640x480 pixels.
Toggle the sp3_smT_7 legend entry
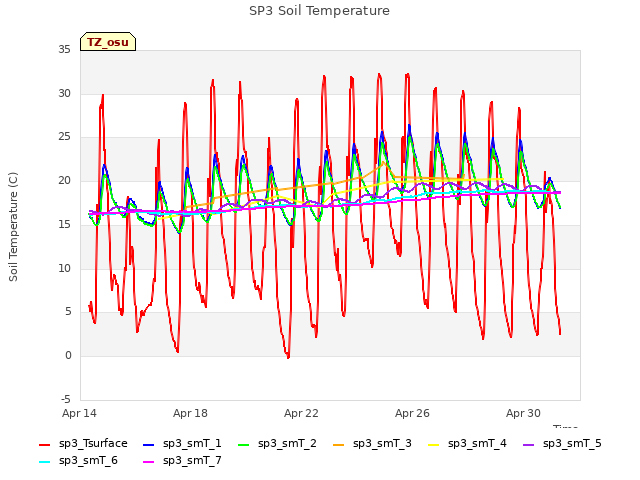point(182,461)
